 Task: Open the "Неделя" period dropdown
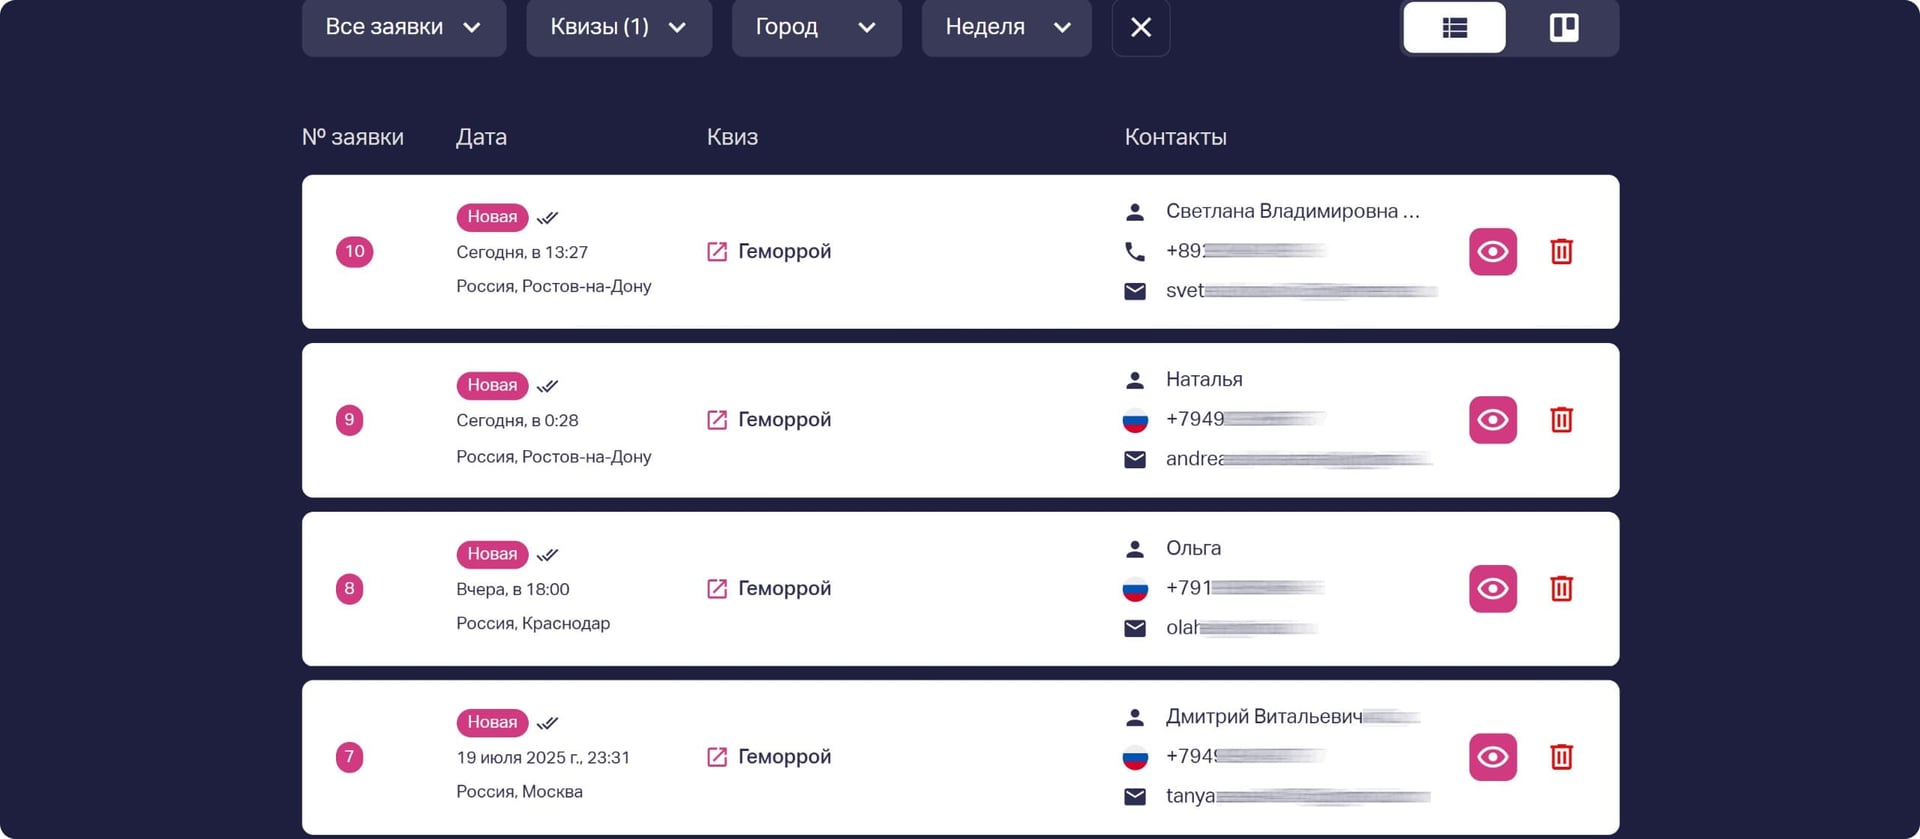click(1006, 27)
